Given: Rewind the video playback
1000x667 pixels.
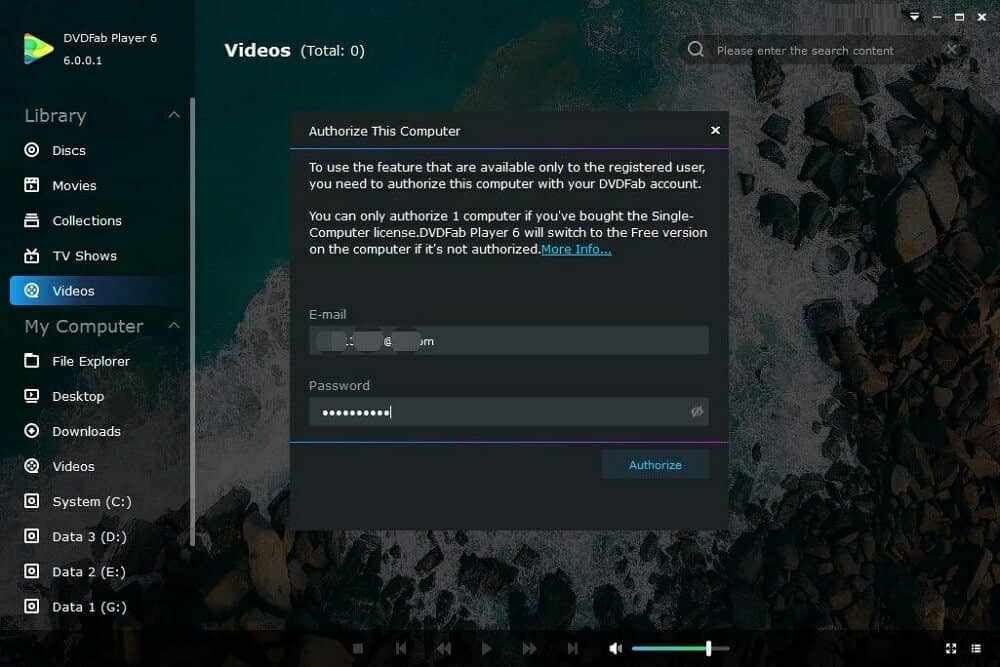Looking at the screenshot, I should coord(444,649).
